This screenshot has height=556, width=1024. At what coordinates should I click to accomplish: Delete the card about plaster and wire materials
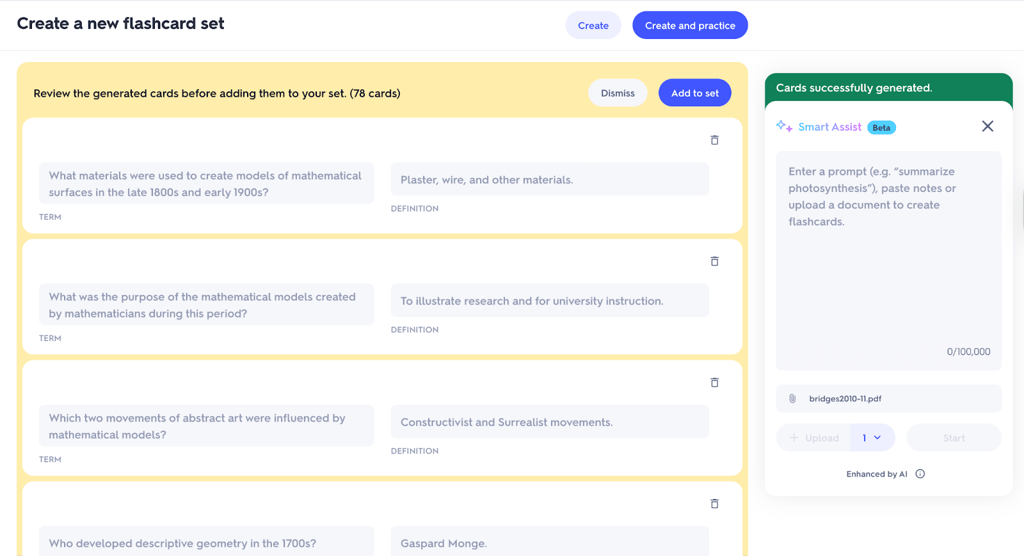click(x=714, y=140)
